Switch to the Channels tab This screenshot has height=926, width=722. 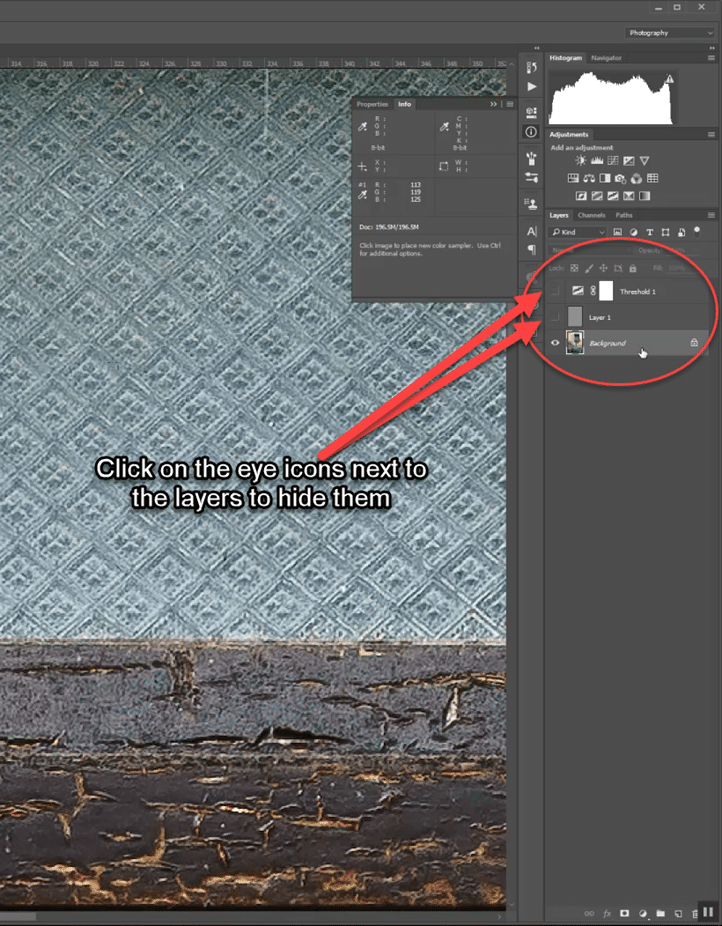click(592, 215)
